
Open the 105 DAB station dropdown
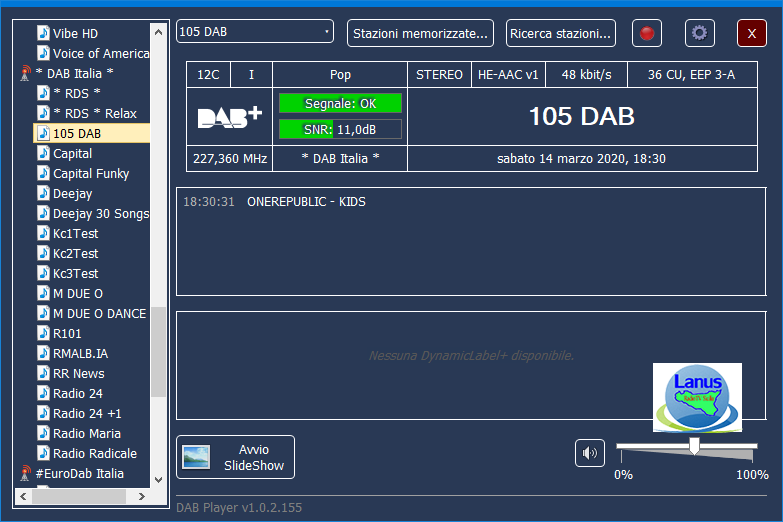(x=255, y=31)
